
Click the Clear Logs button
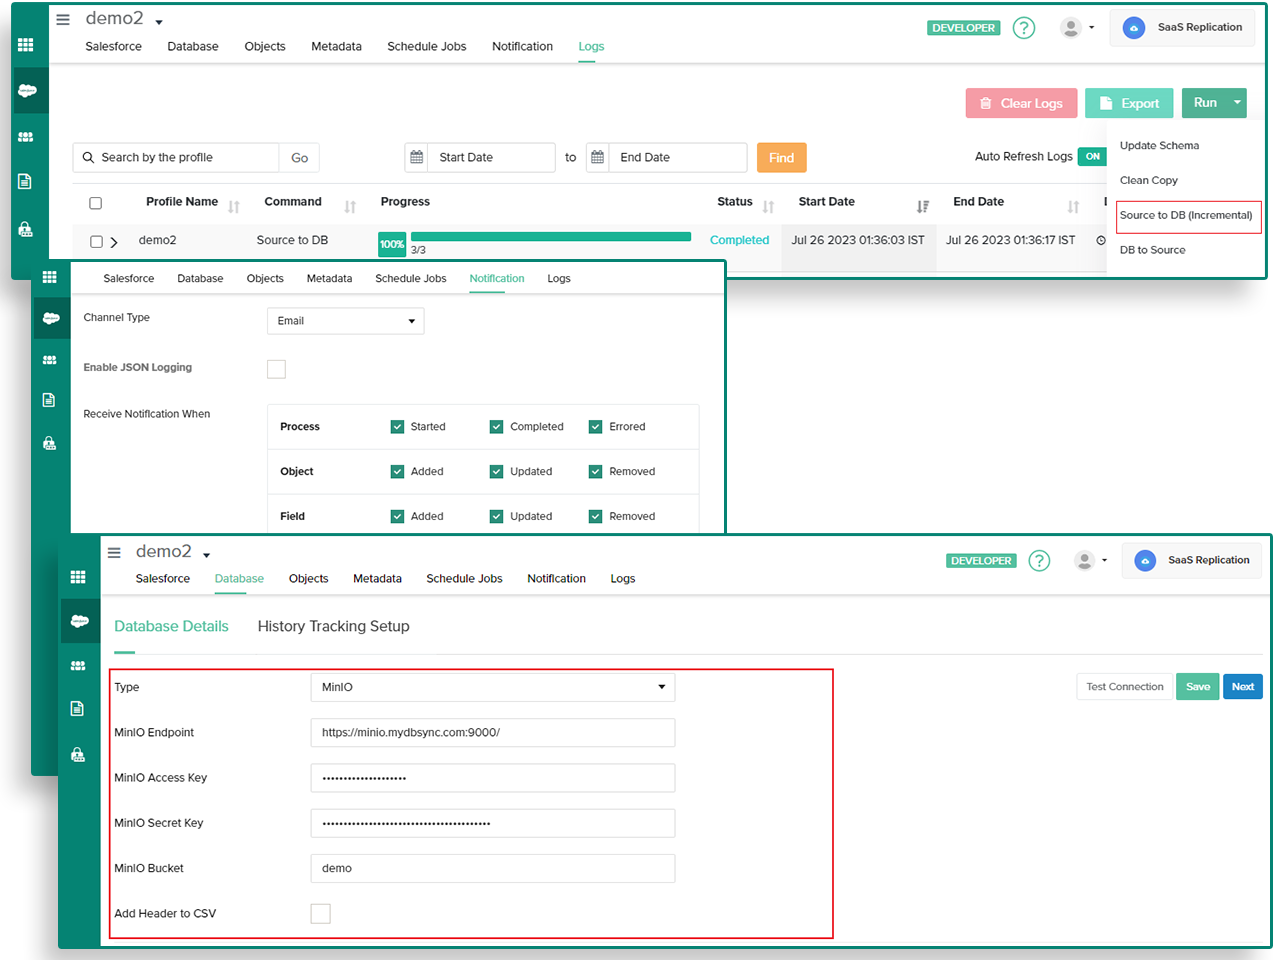click(x=1021, y=103)
